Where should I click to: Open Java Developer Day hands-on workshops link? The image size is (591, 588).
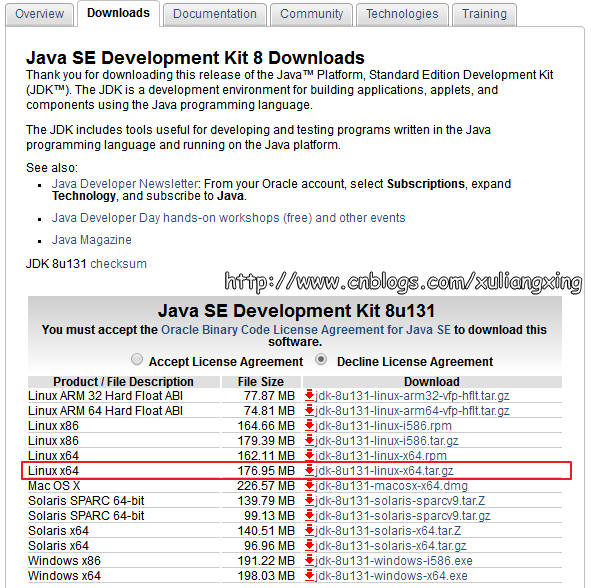[228, 218]
